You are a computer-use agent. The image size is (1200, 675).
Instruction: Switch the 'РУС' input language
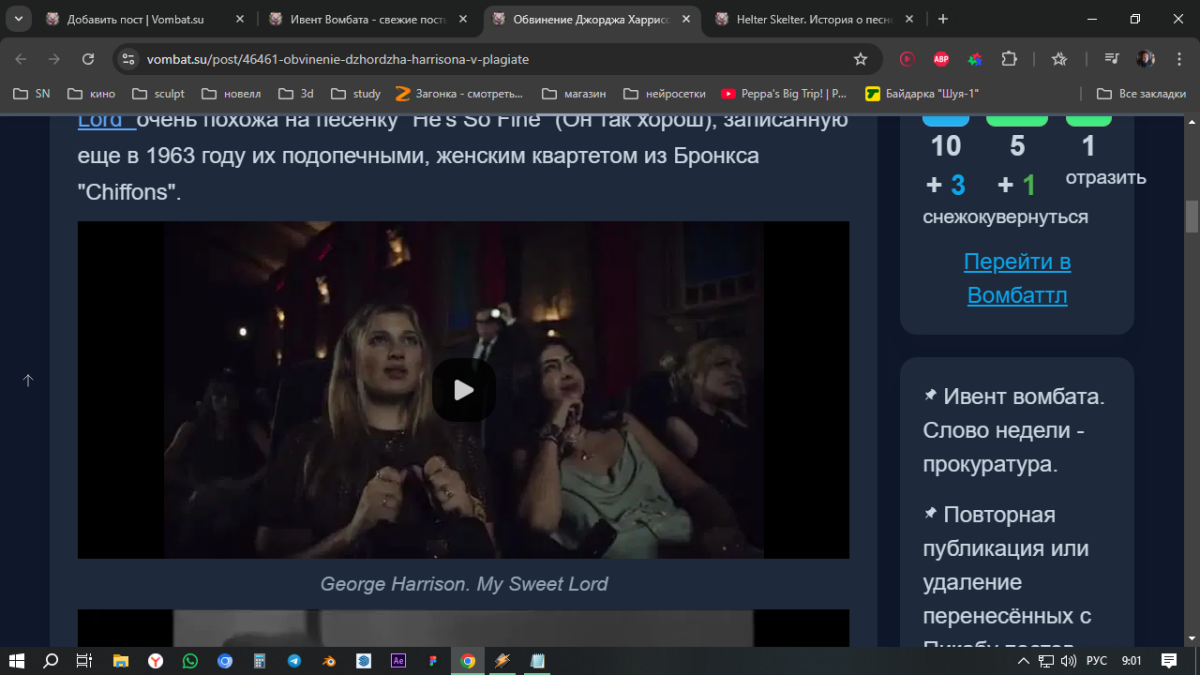[1097, 660]
